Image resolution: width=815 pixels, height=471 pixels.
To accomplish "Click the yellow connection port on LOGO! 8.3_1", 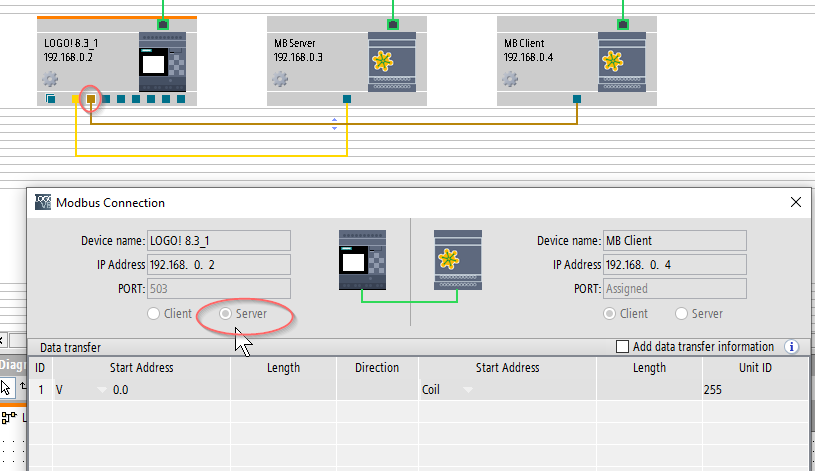I will click(76, 99).
